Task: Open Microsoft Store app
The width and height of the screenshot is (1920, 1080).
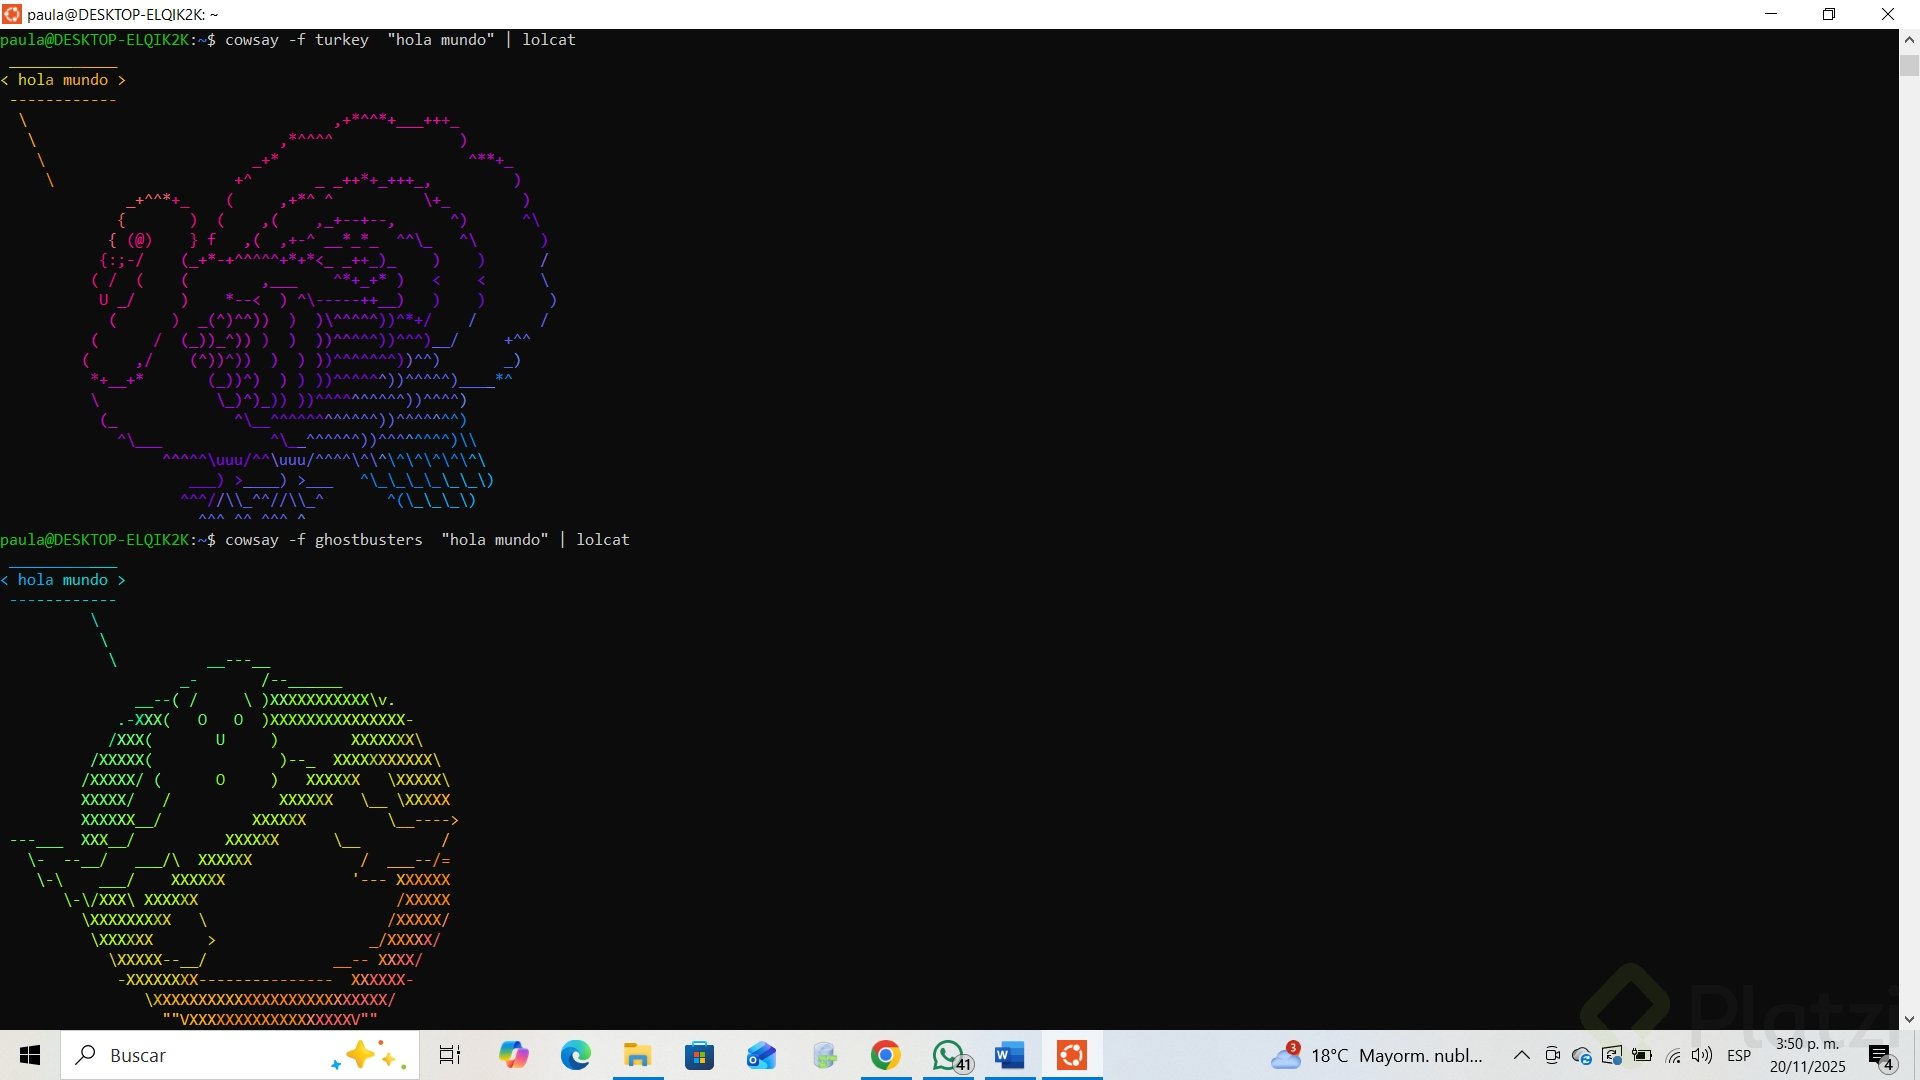Action: [699, 1055]
